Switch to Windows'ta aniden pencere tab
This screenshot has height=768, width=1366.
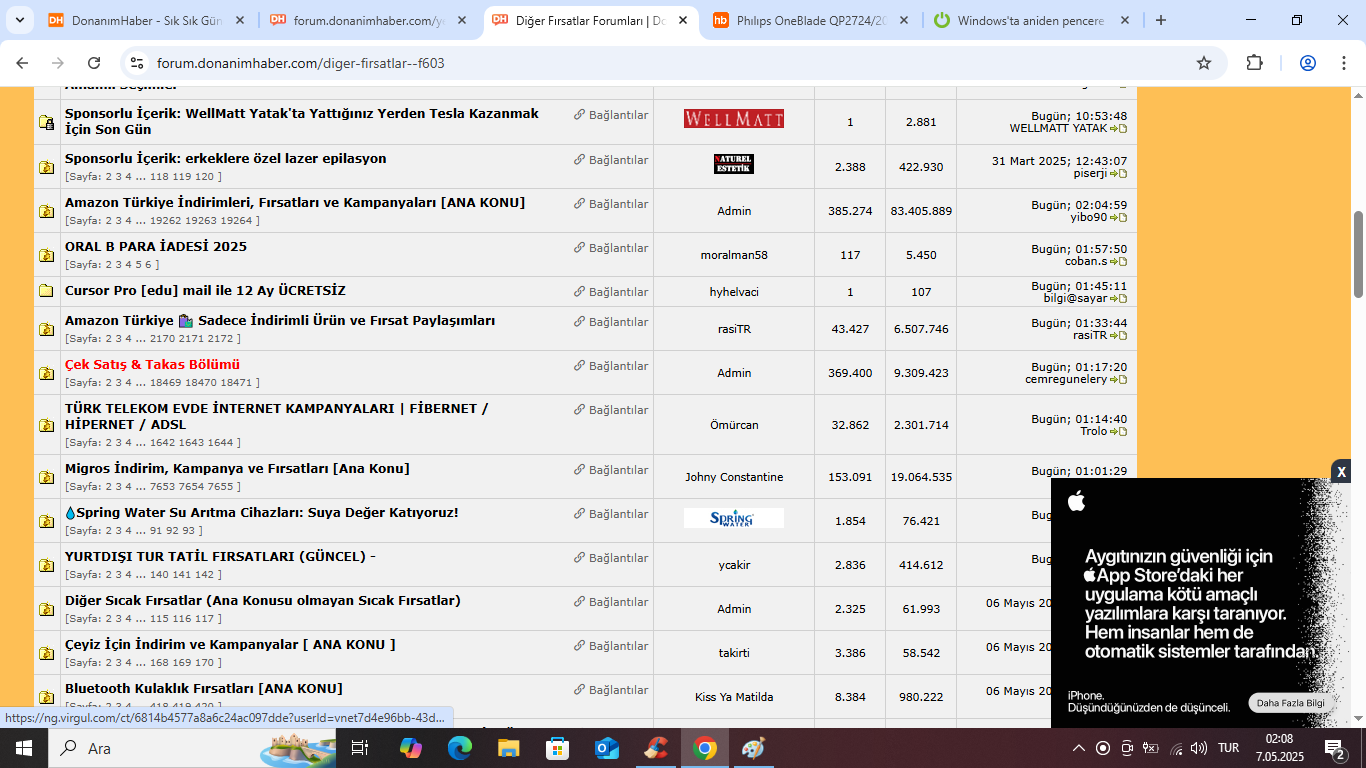pyautogui.click(x=1031, y=20)
